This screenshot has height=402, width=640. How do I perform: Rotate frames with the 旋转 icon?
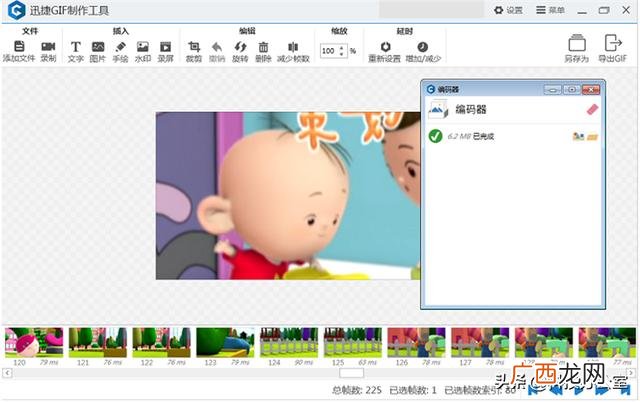[x=240, y=47]
